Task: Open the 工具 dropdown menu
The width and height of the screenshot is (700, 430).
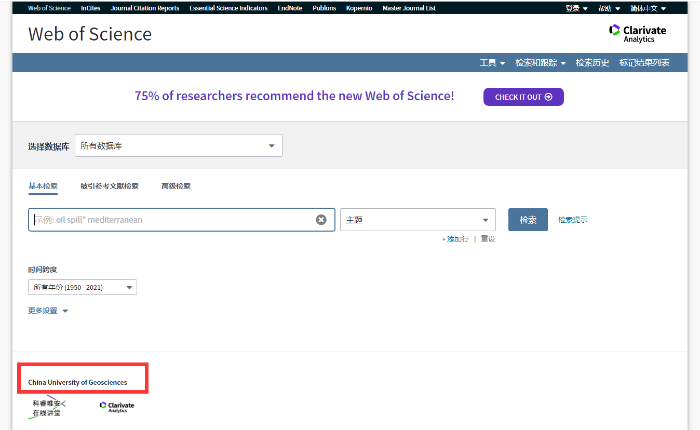Action: 492,63
